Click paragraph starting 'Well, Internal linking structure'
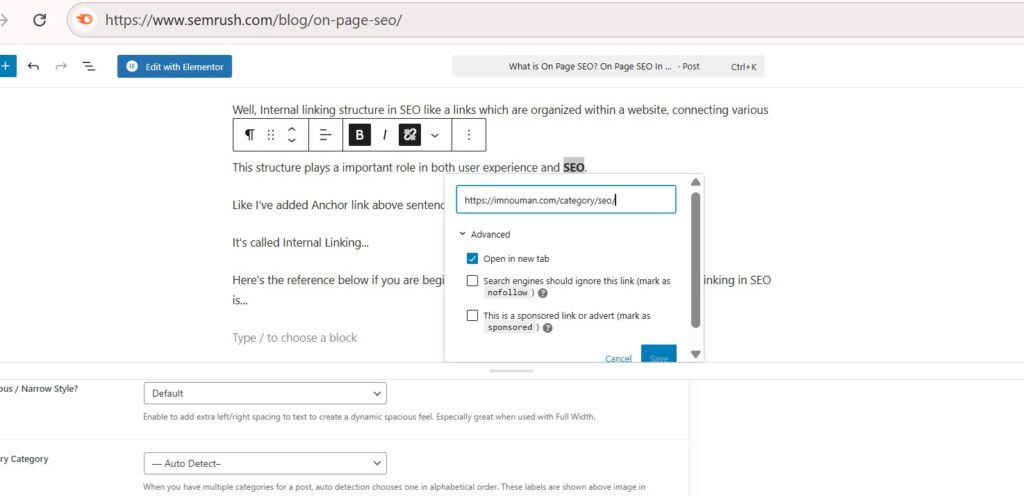The width and height of the screenshot is (1024, 496). (x=500, y=110)
